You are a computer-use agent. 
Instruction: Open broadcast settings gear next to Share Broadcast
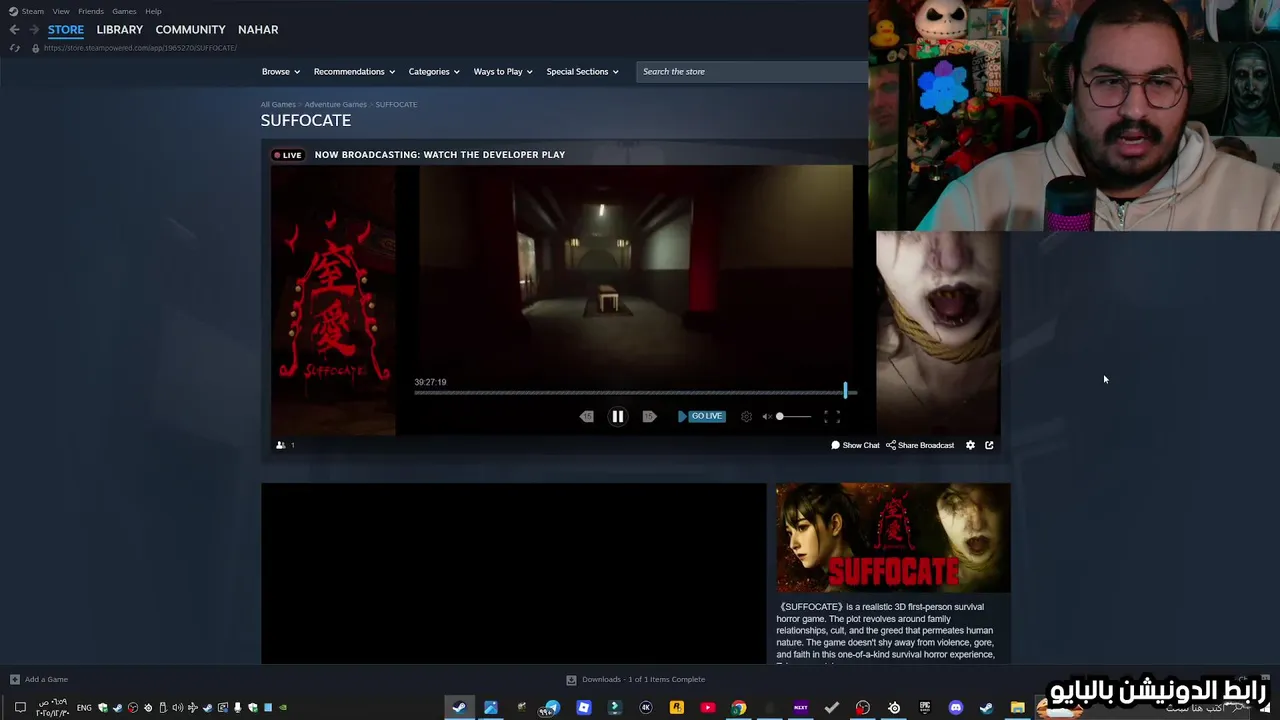pyautogui.click(x=970, y=445)
